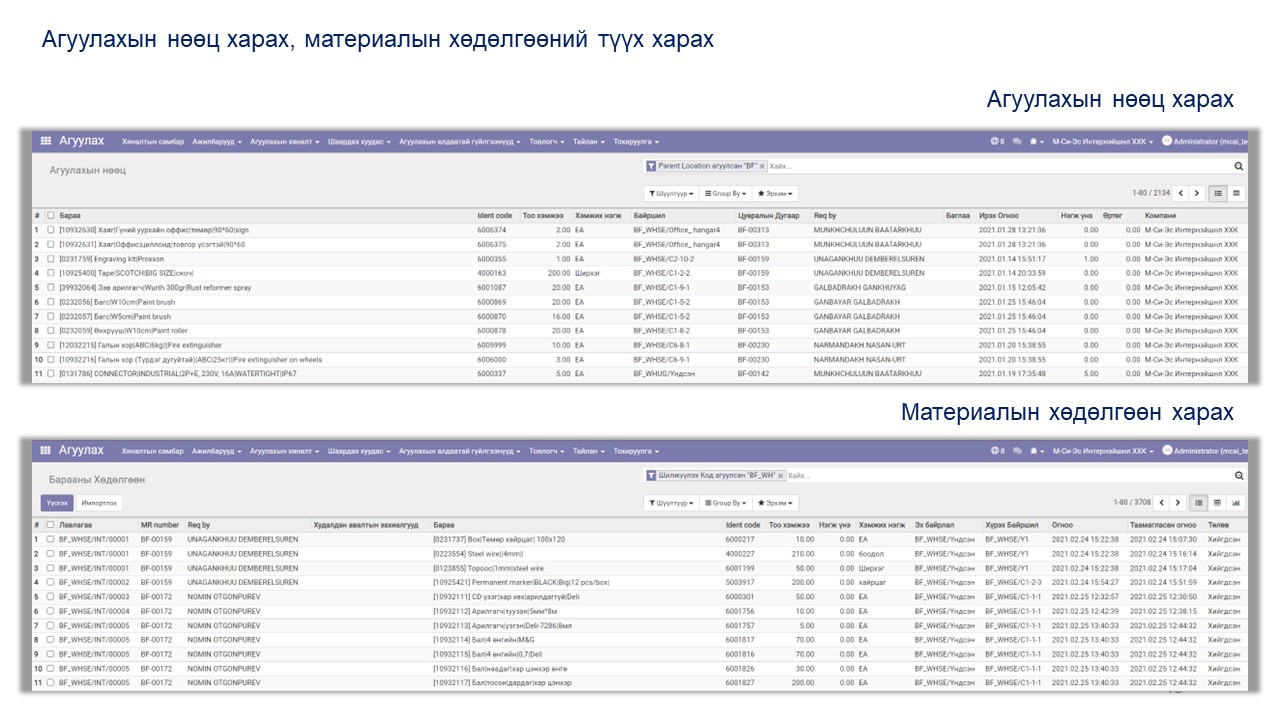
Task: Go to previous page of 1-80 / 3708
Action: (x=1162, y=502)
